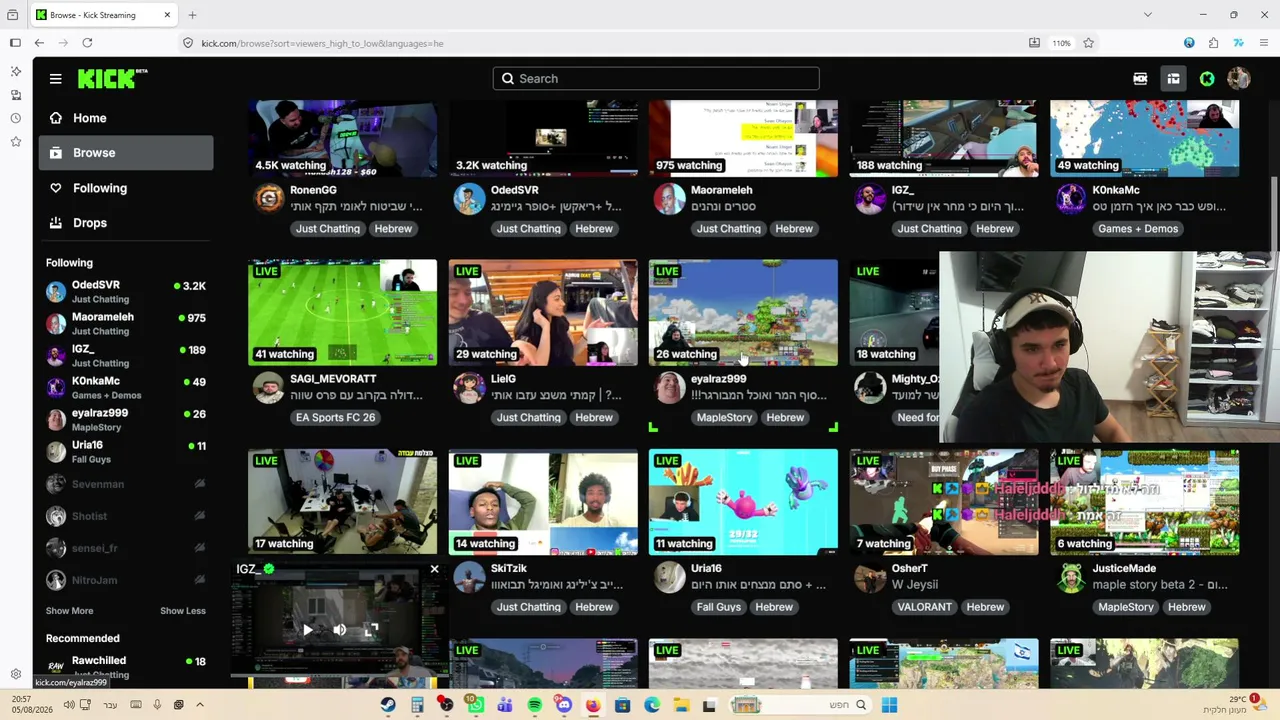The height and width of the screenshot is (720, 1280).
Task: Click Show Less in Following section
Action: coord(183,611)
